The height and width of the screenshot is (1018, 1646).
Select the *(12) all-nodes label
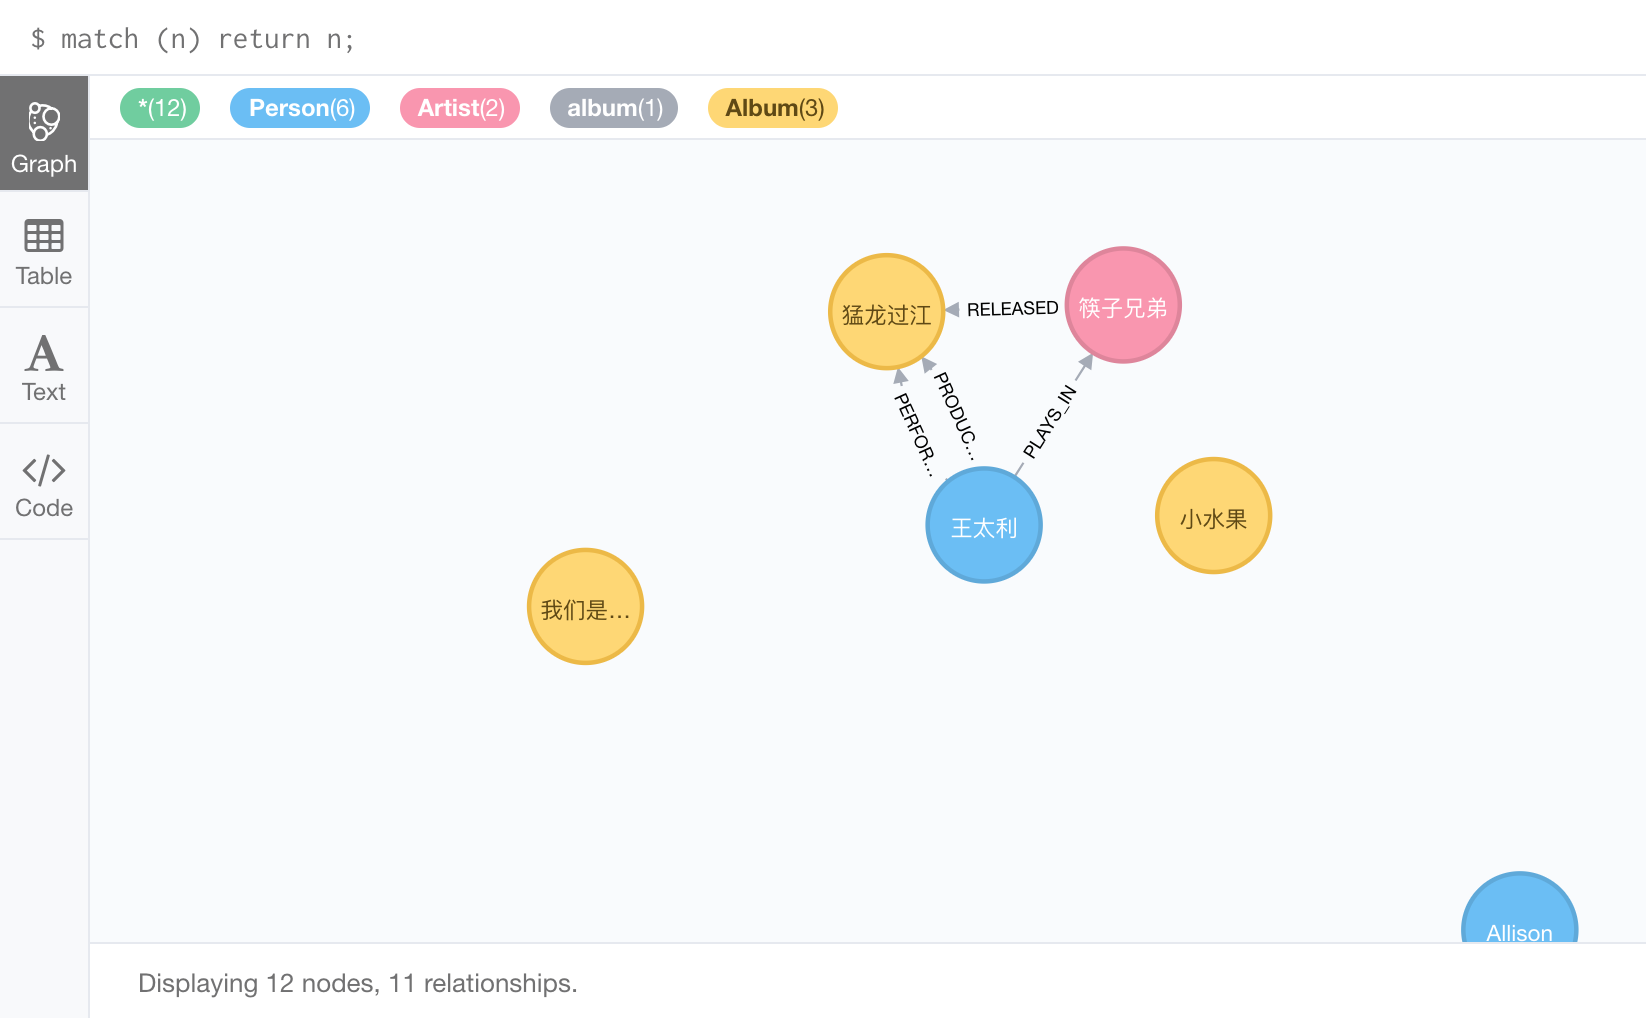(x=160, y=108)
